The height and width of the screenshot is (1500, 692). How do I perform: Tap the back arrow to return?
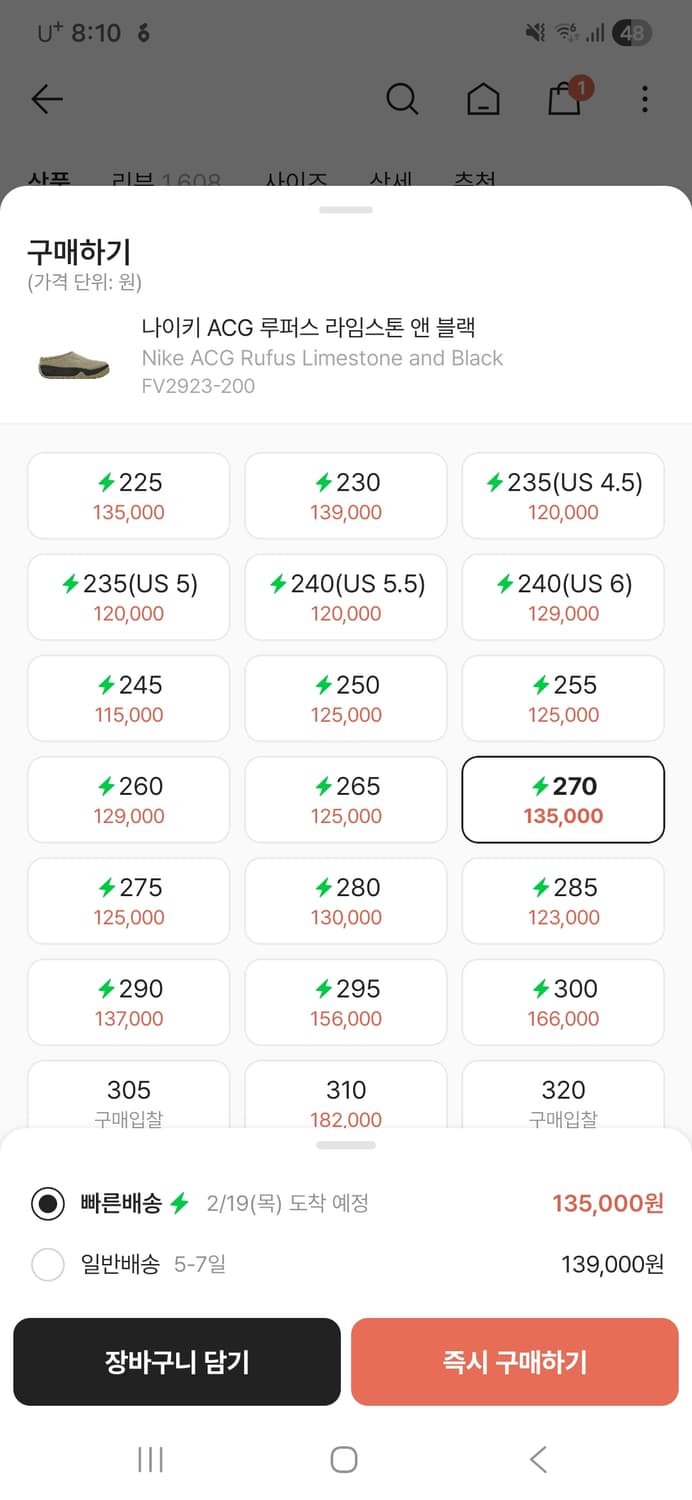click(x=46, y=99)
